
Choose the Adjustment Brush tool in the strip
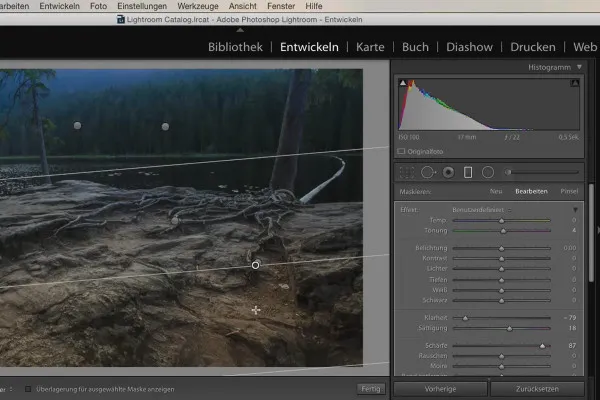pos(542,172)
